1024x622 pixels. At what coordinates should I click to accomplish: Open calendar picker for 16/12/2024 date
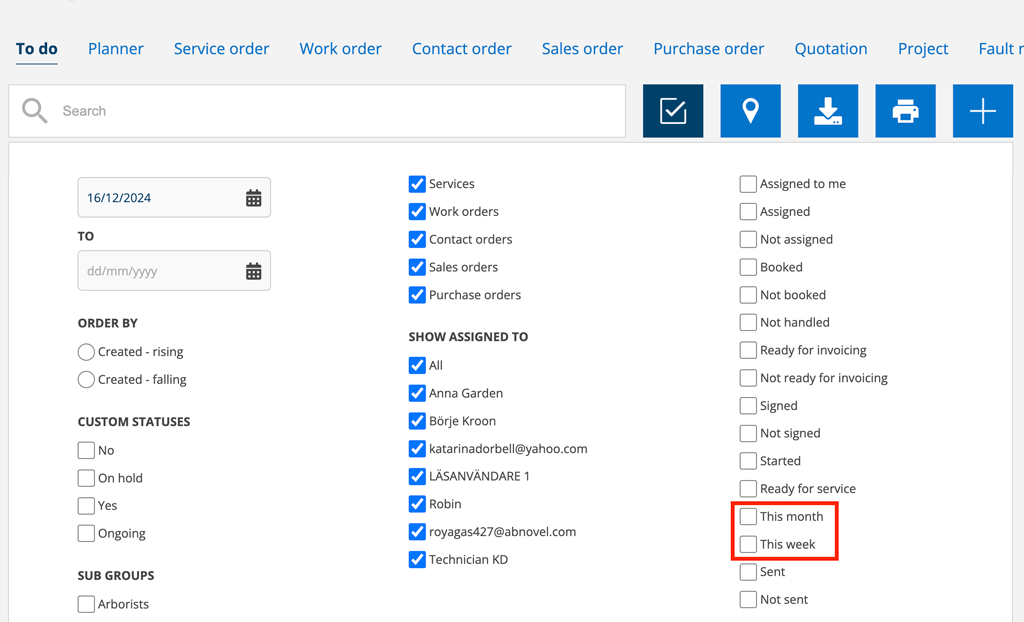(253, 198)
